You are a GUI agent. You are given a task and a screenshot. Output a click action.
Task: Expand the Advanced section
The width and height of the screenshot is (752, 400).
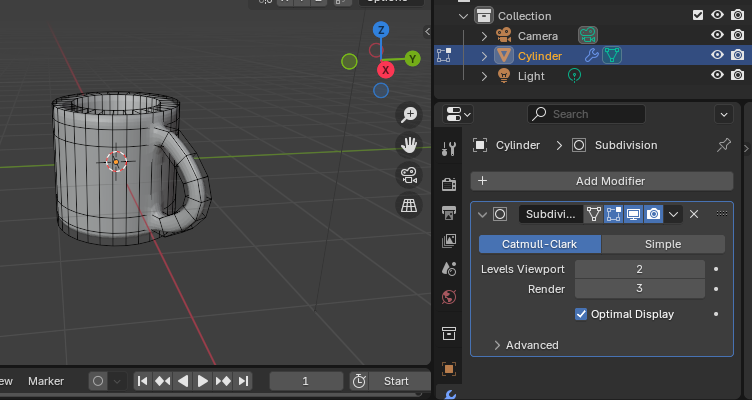(497, 345)
